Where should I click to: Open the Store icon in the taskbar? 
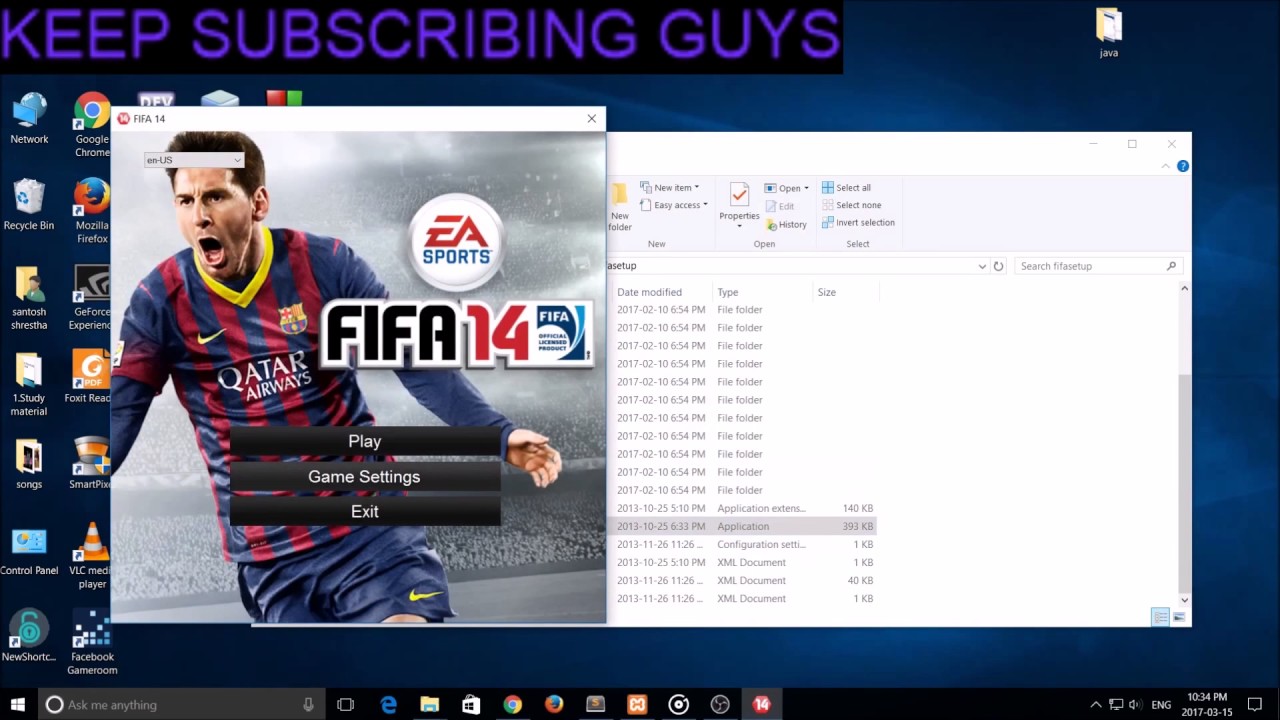point(471,704)
